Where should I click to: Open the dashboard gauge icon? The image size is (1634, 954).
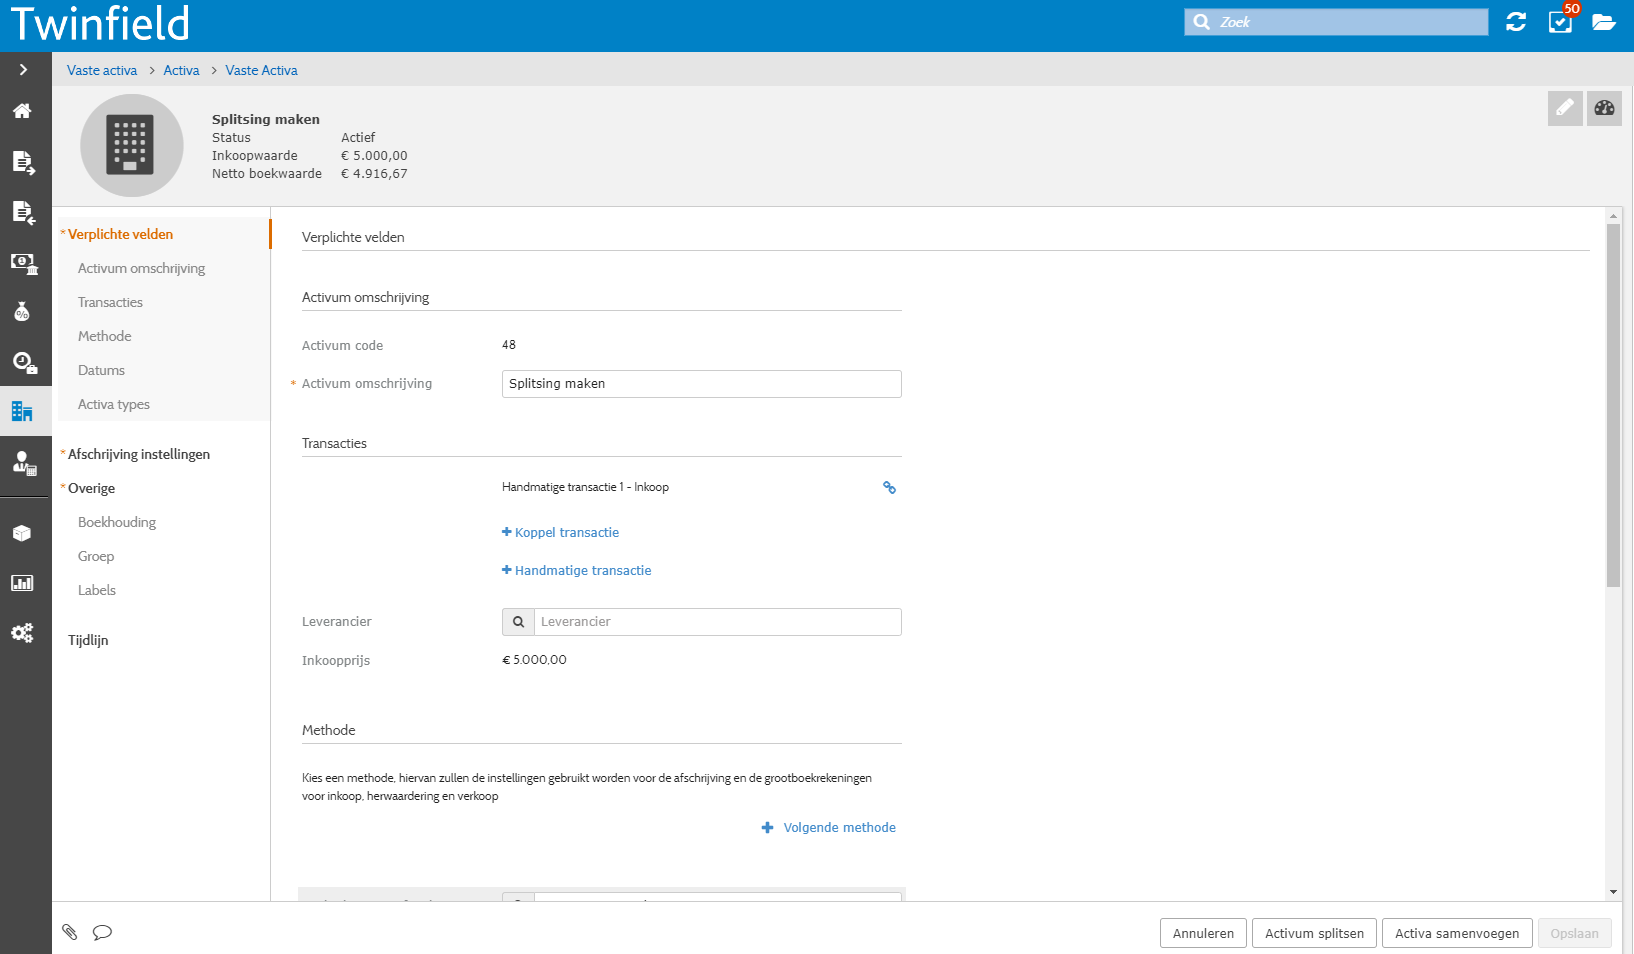click(1604, 108)
